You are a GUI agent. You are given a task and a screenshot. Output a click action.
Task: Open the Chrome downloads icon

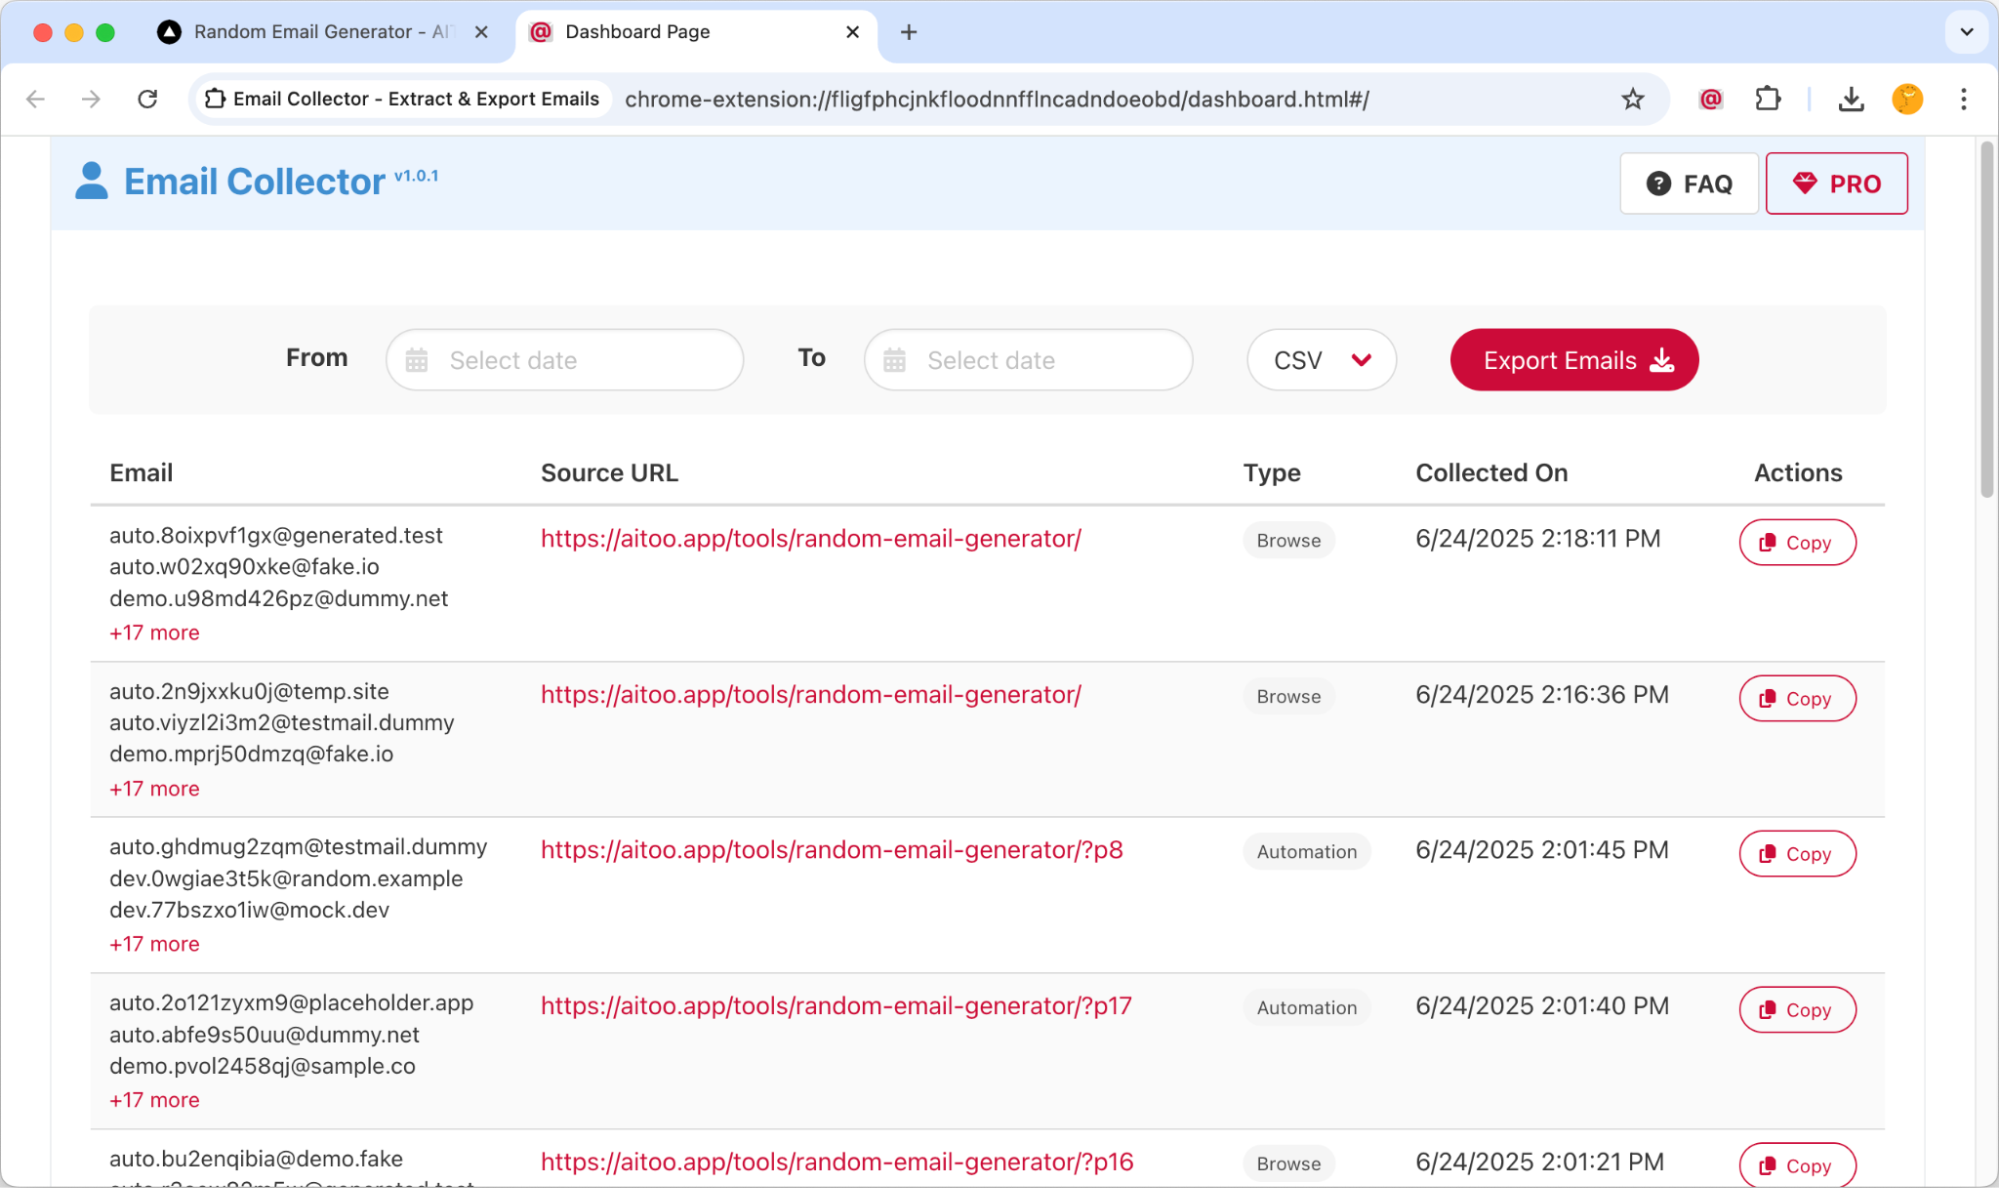coord(1851,99)
